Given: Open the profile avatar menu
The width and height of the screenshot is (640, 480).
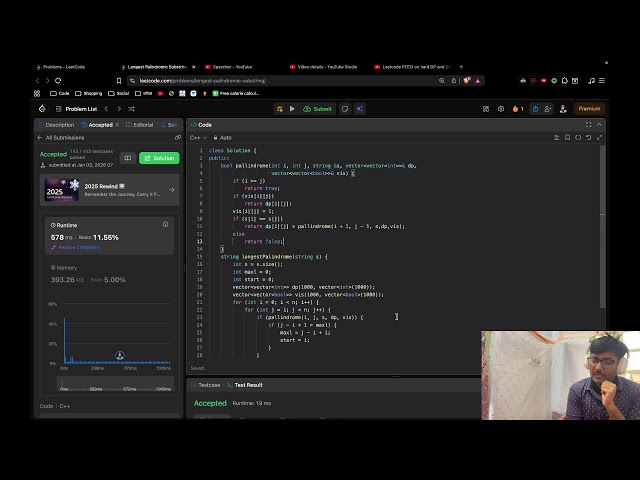Looking at the screenshot, I should [563, 109].
